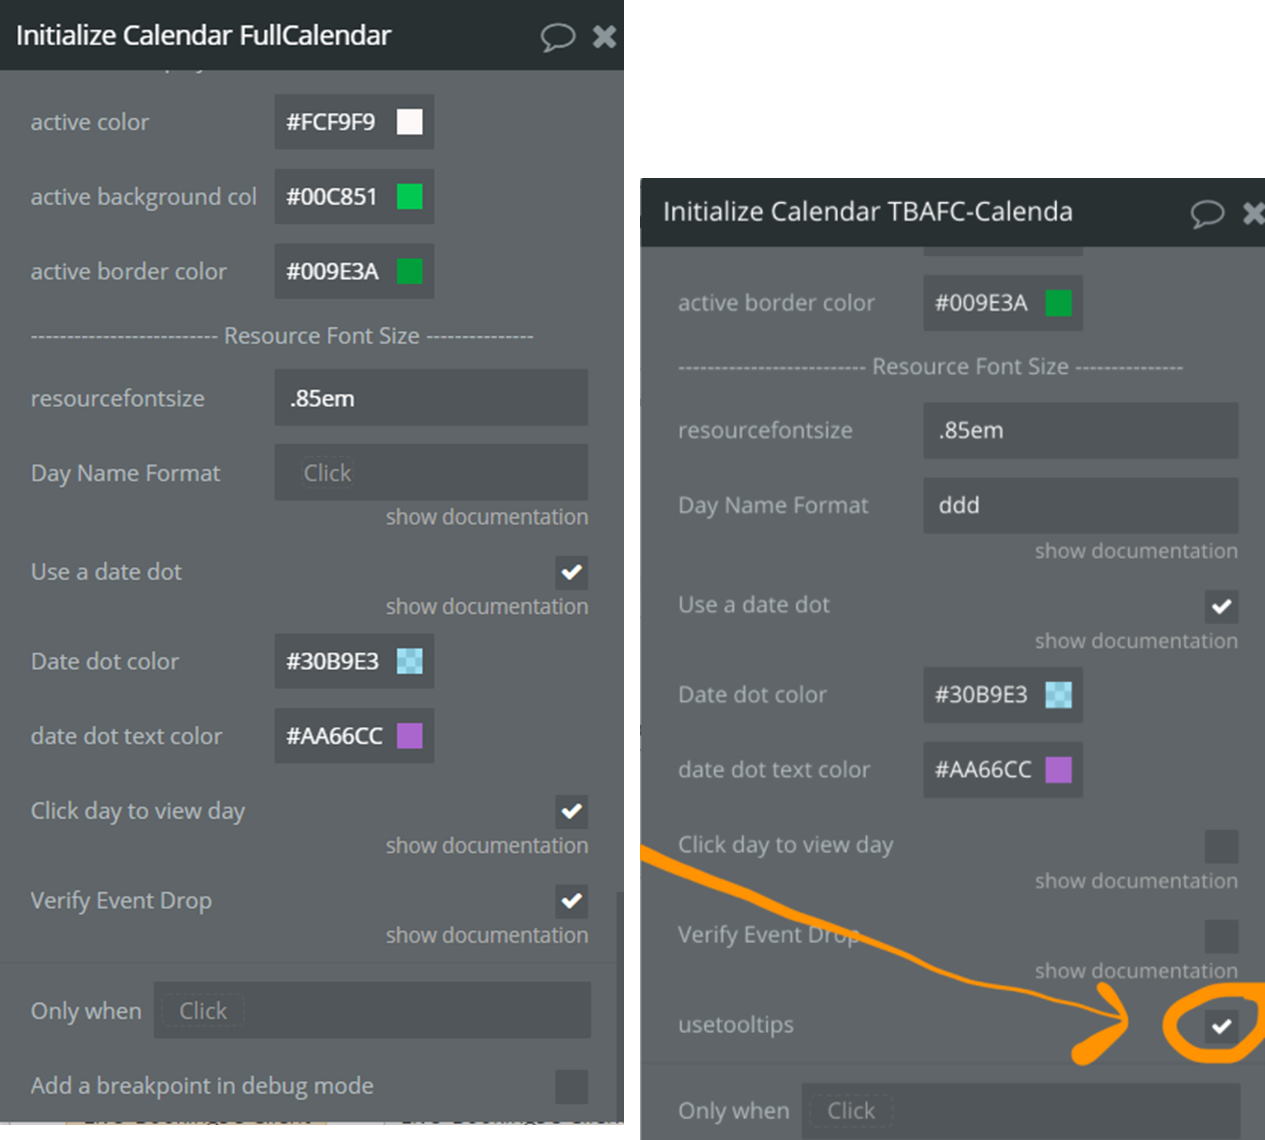Click 'Initialize Calendar TBAFC-Calenda' title text
This screenshot has width=1265, height=1140.
(868, 212)
